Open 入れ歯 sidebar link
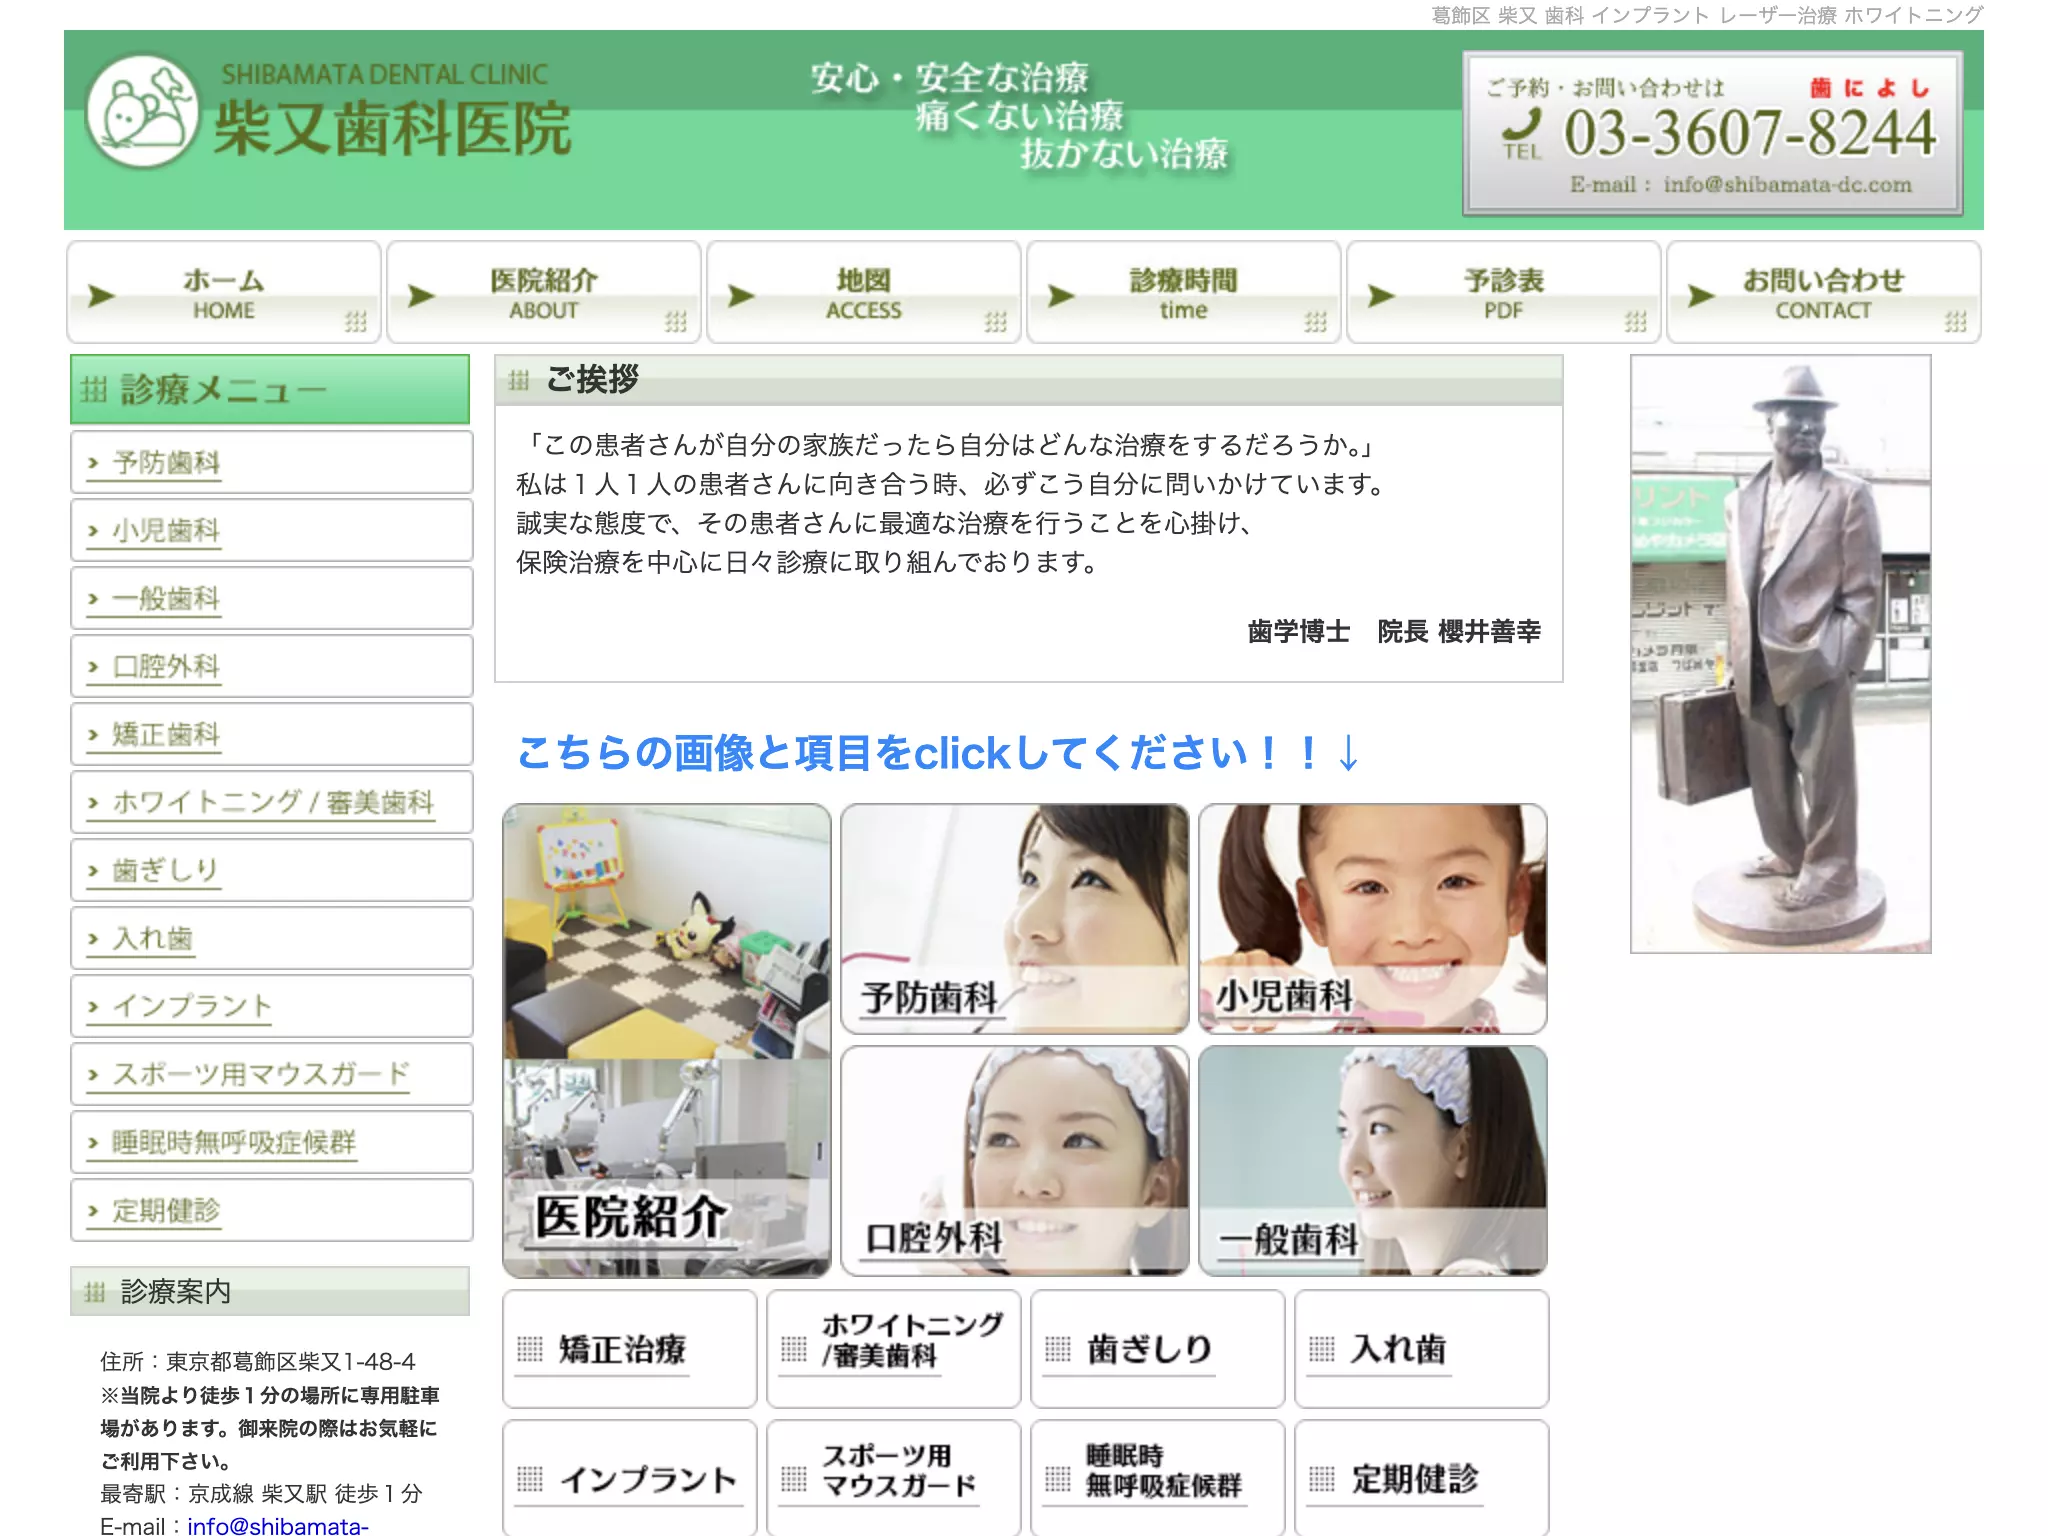The image size is (2048, 1536). pos(271,938)
